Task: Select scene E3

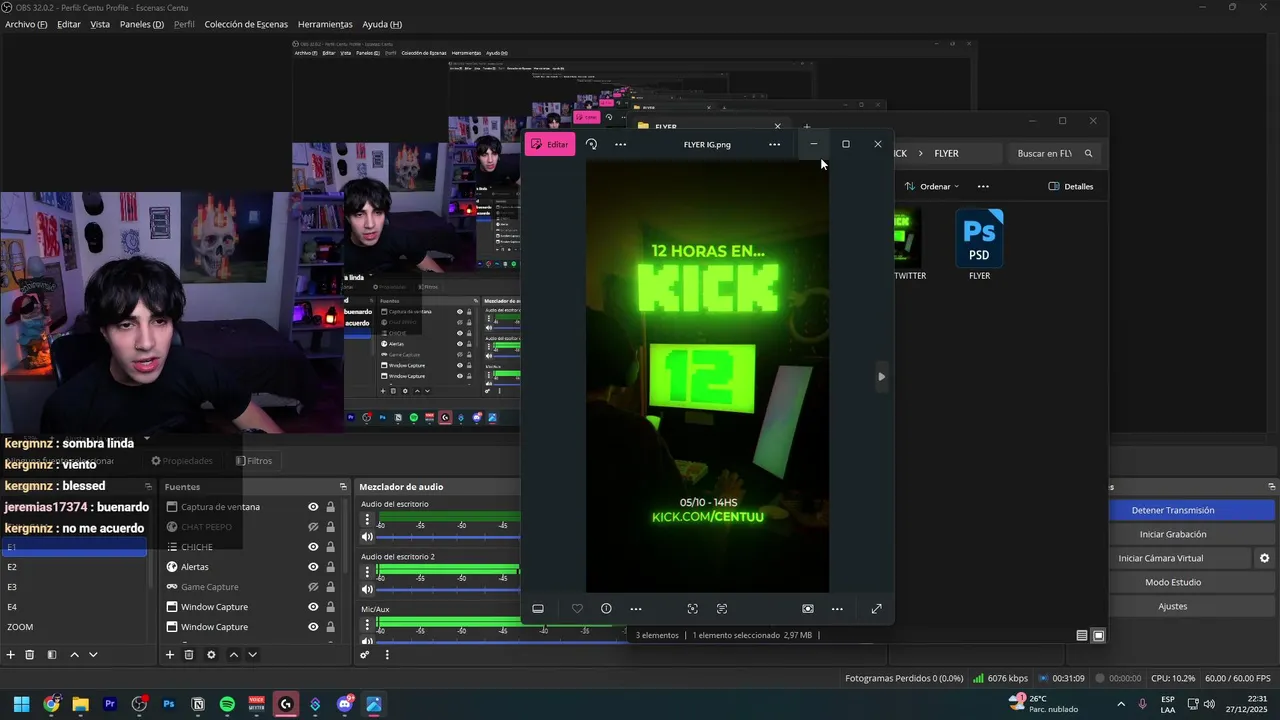Action: [75, 587]
